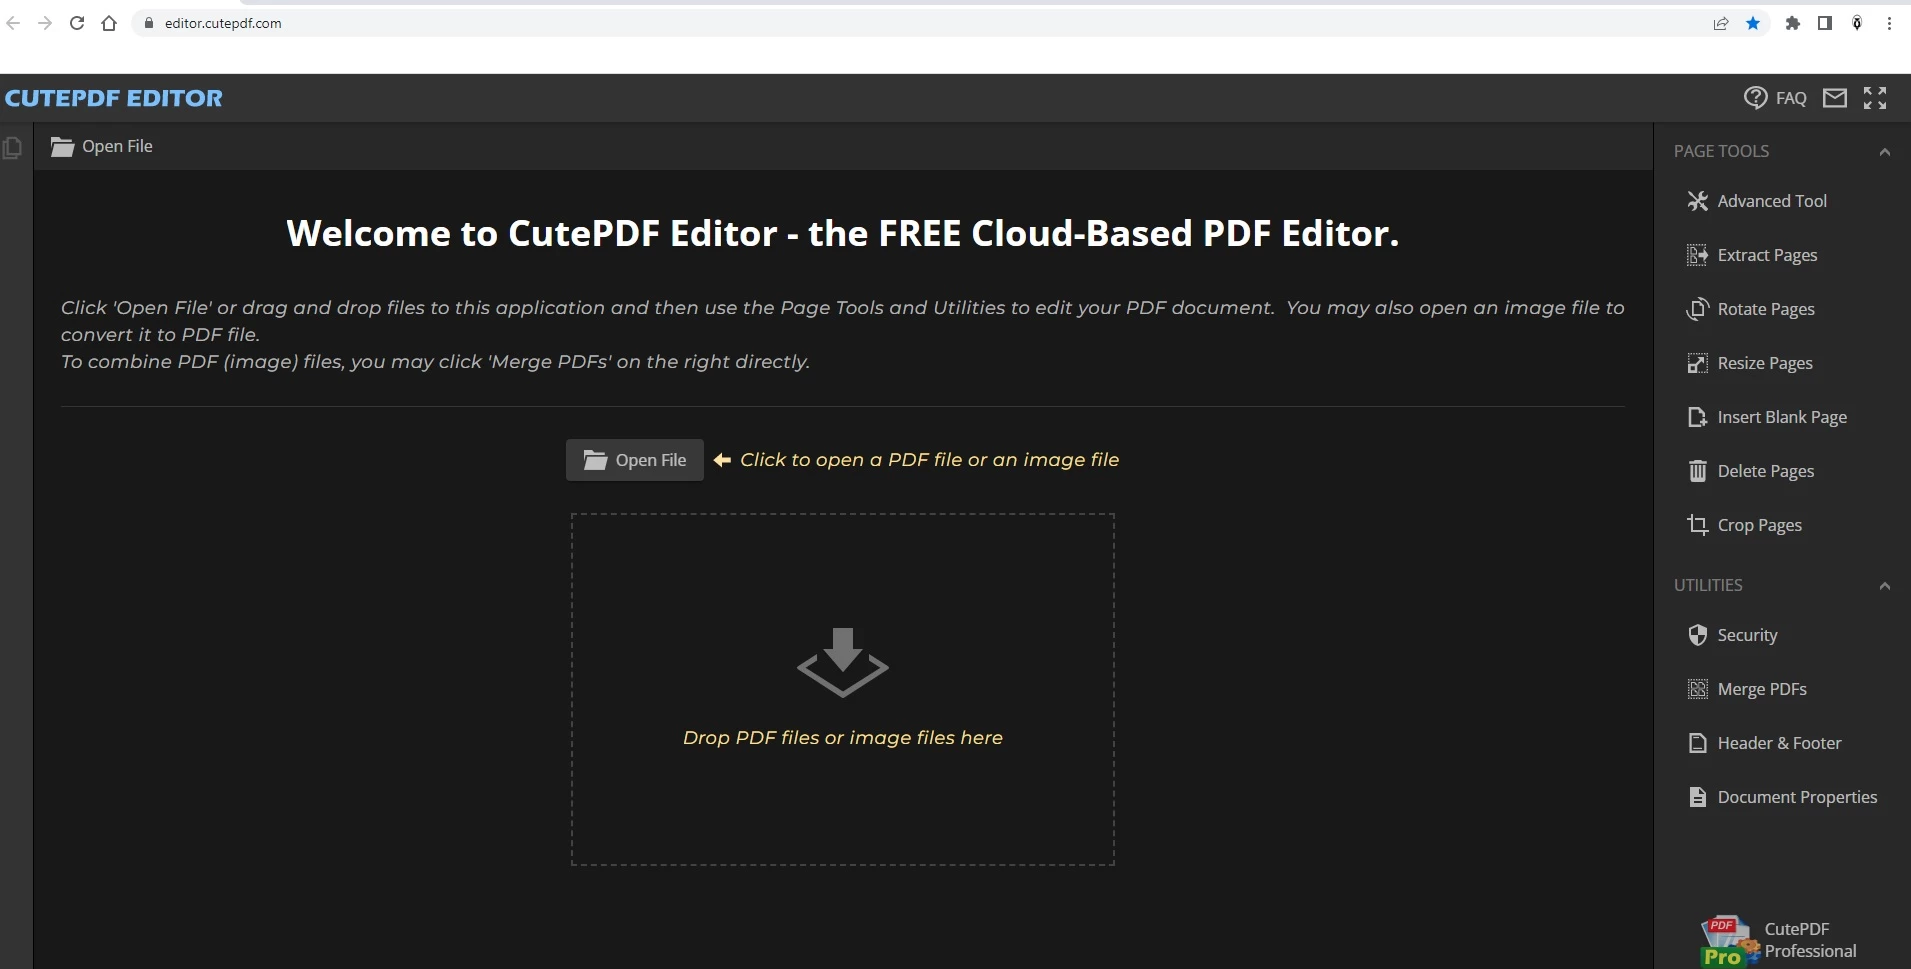
Task: Click the question mark help icon
Action: 1755,97
